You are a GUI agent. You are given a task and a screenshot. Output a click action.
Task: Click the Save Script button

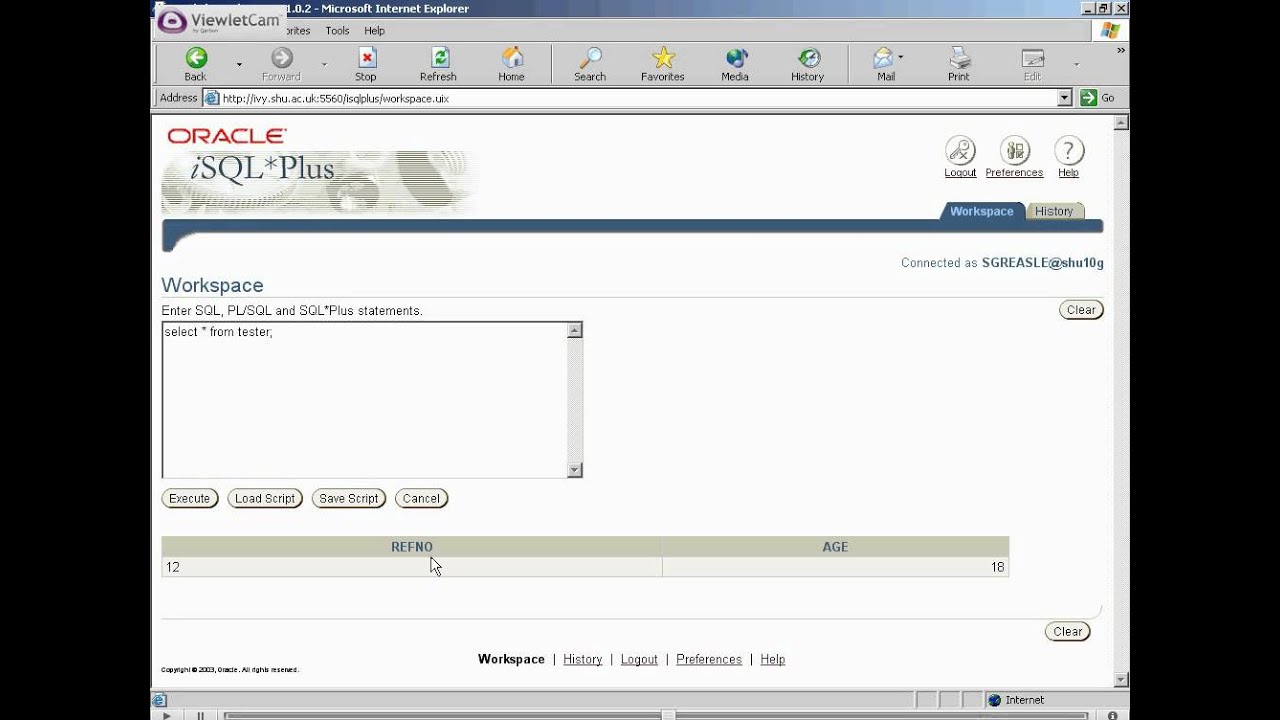coord(349,498)
